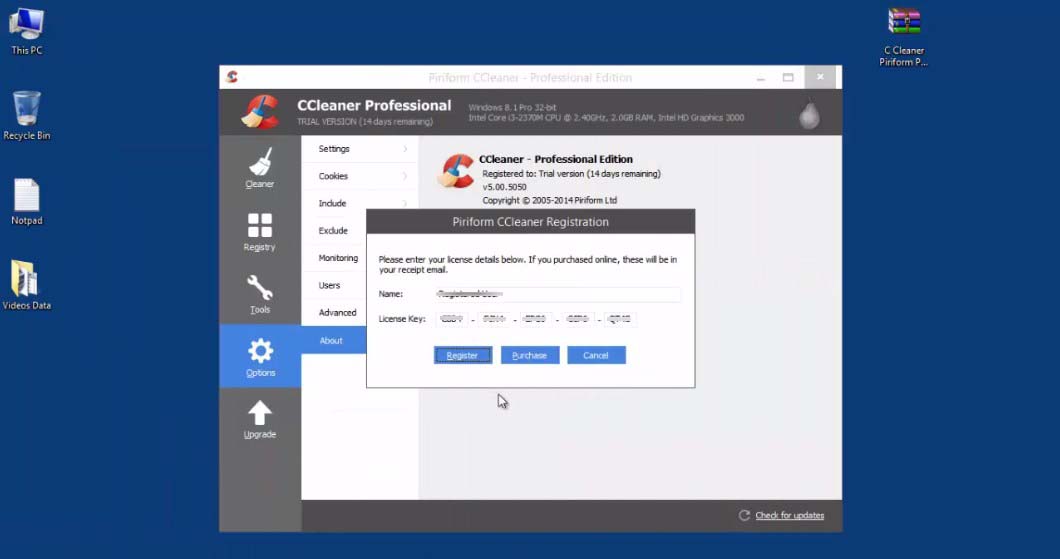The width and height of the screenshot is (1060, 559).
Task: Expand the chevron next to Settings
Action: (x=405, y=149)
